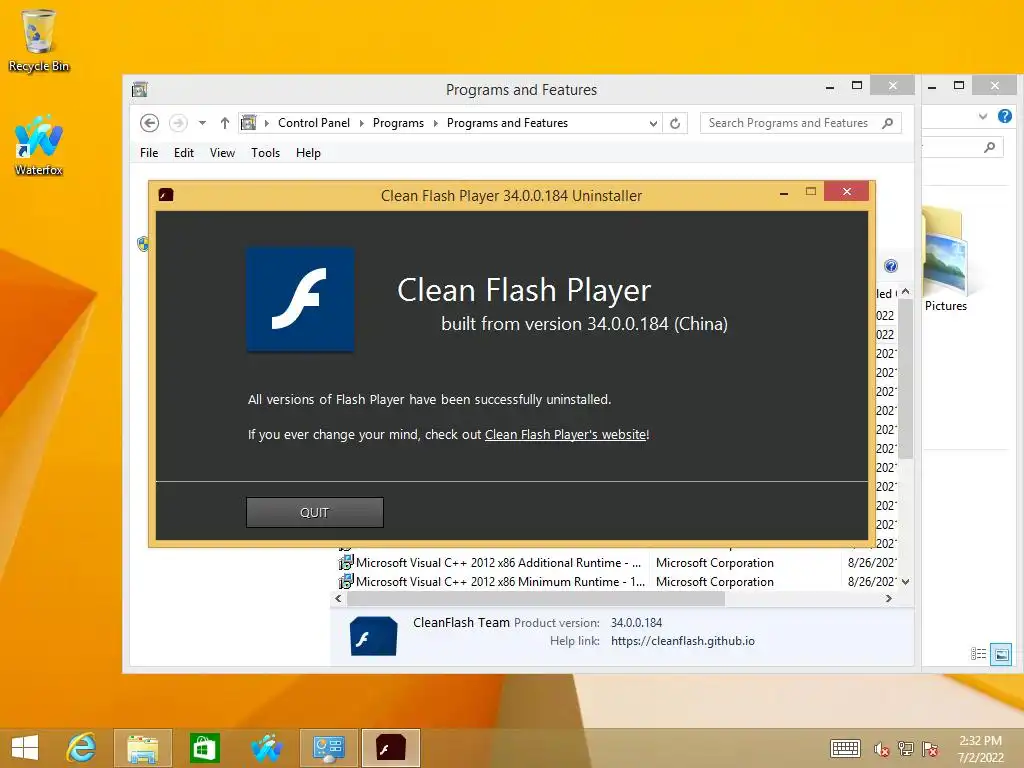Refresh the Programs and Features list
The height and width of the screenshot is (768, 1024).
(675, 123)
